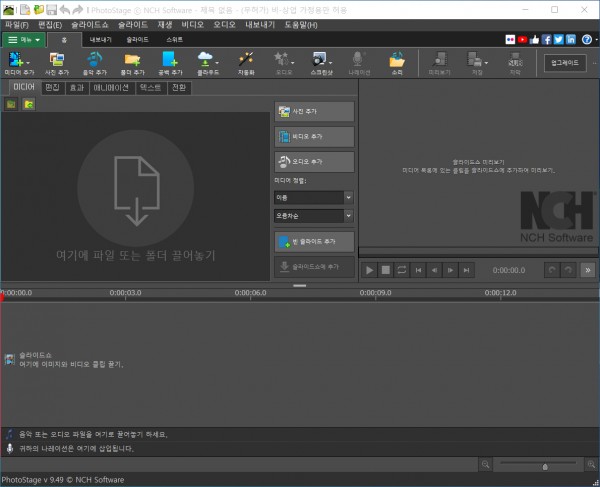Expand the 클라우드 dropdown arrow
Viewport: 600px width, 487px height.
(217, 62)
